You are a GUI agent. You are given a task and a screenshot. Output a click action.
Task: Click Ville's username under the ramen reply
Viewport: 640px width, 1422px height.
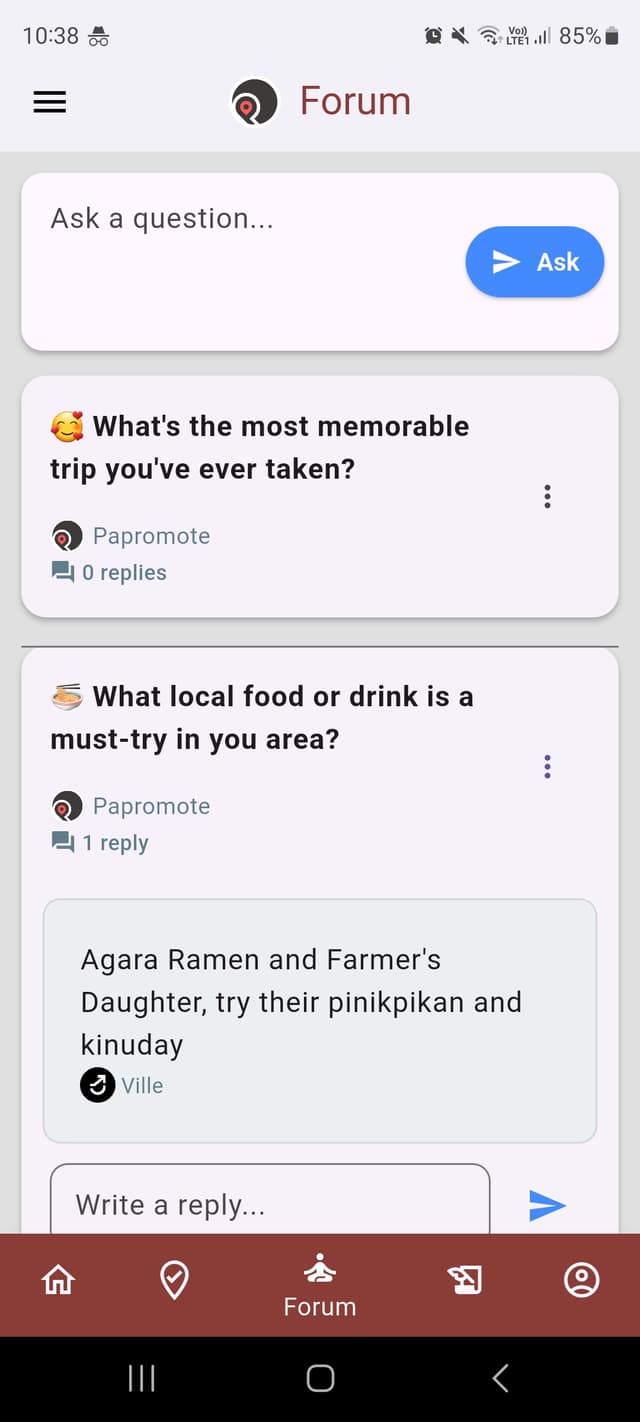point(142,1084)
